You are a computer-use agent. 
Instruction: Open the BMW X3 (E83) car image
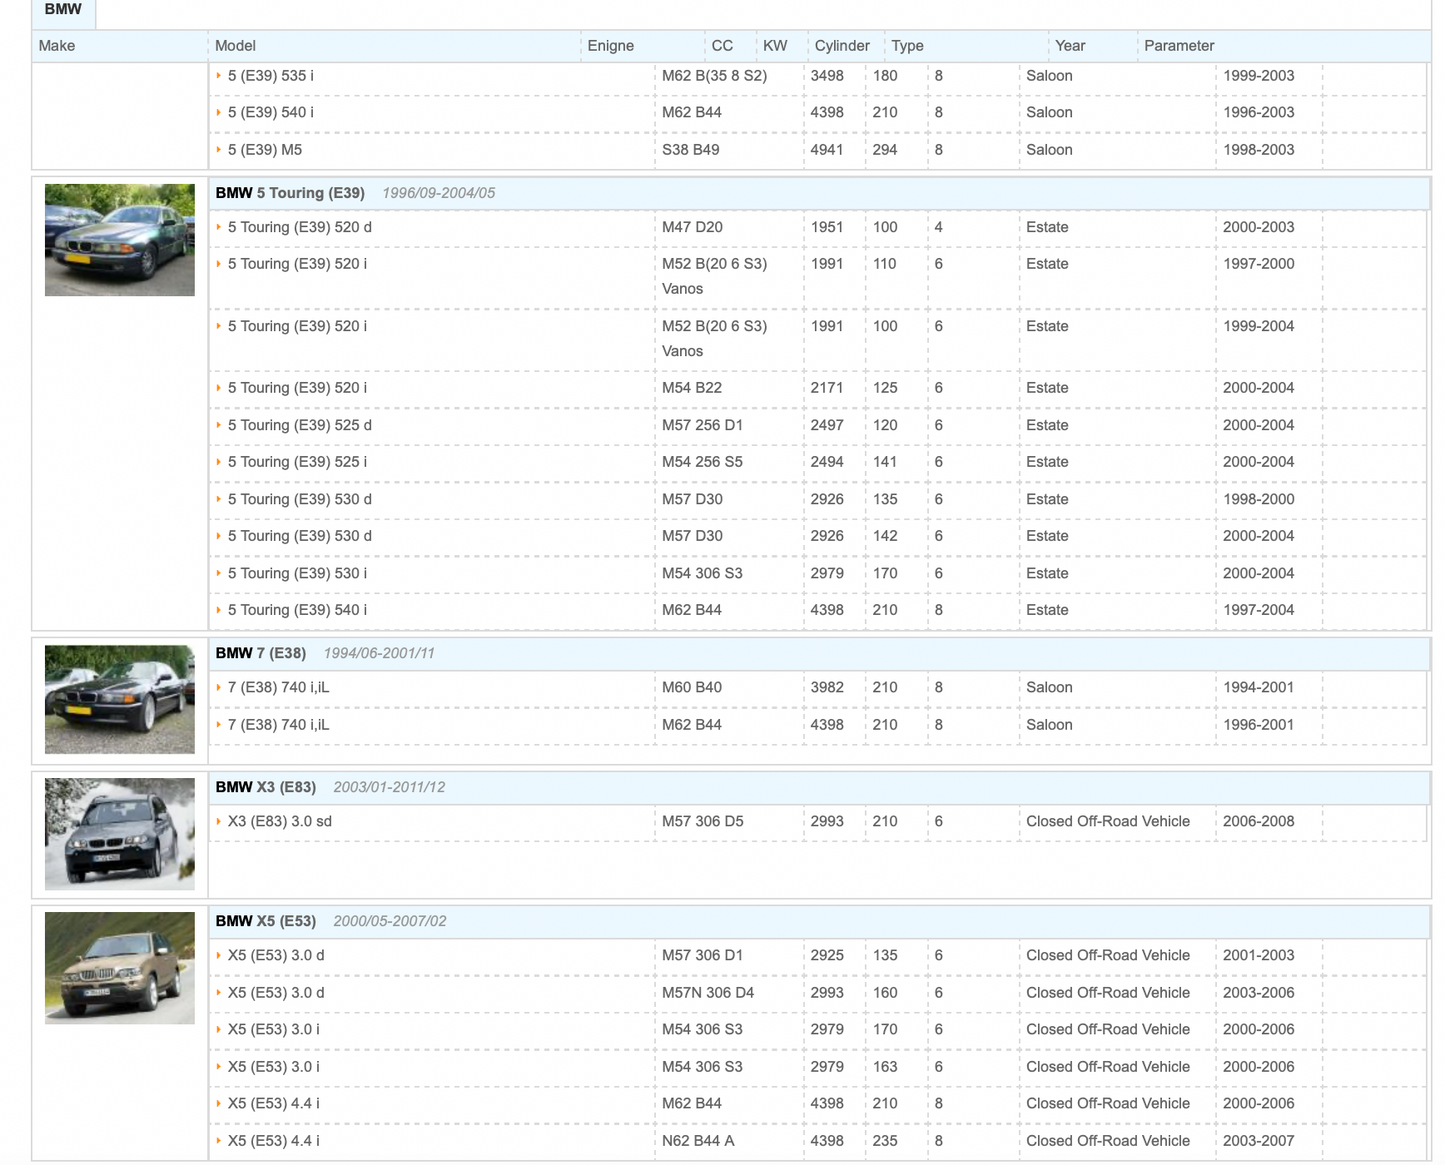(x=120, y=834)
